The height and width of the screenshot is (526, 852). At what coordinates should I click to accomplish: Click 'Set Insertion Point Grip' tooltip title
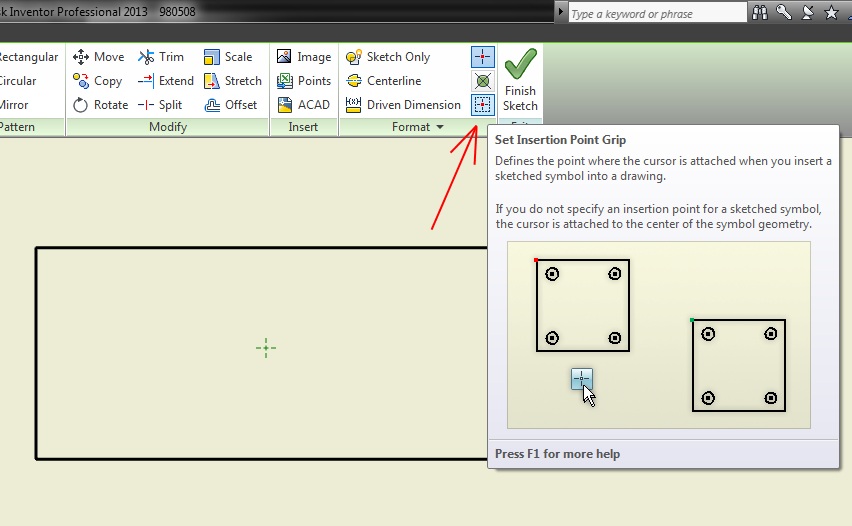pyautogui.click(x=560, y=140)
